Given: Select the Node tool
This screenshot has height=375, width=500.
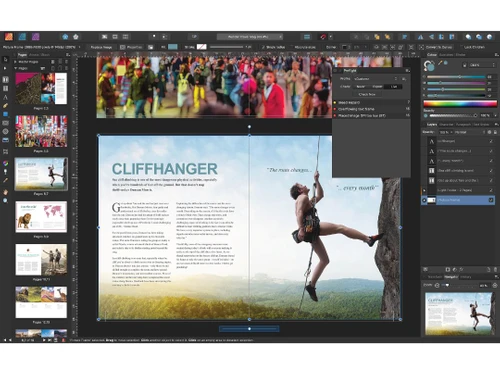Looking at the screenshot, I should coord(5,68).
